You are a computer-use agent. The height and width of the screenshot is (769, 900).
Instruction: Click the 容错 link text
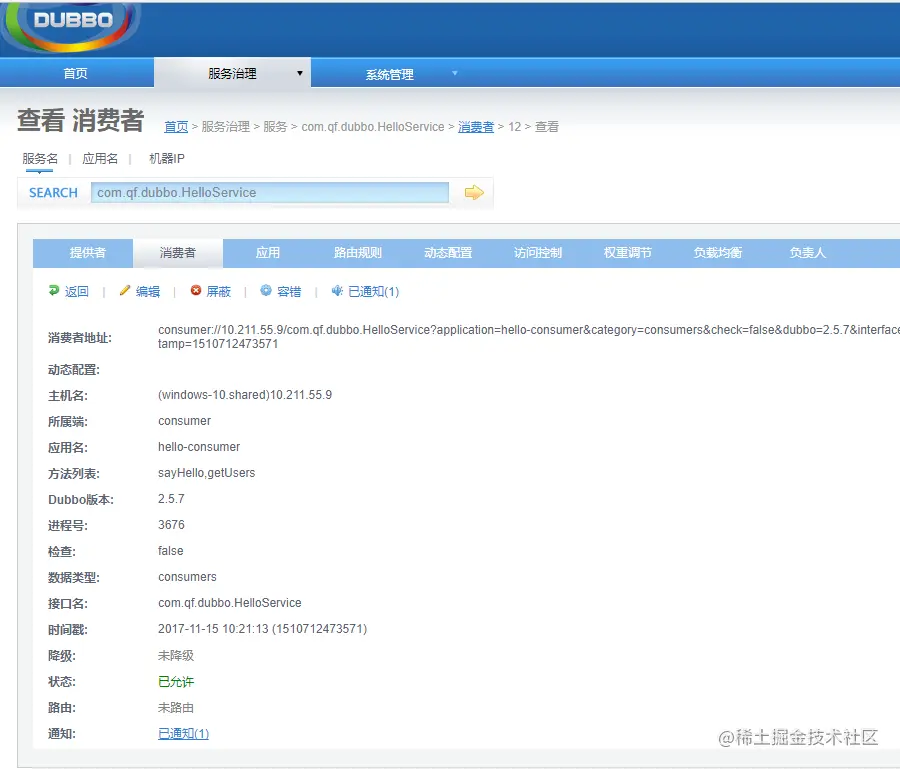coord(289,292)
